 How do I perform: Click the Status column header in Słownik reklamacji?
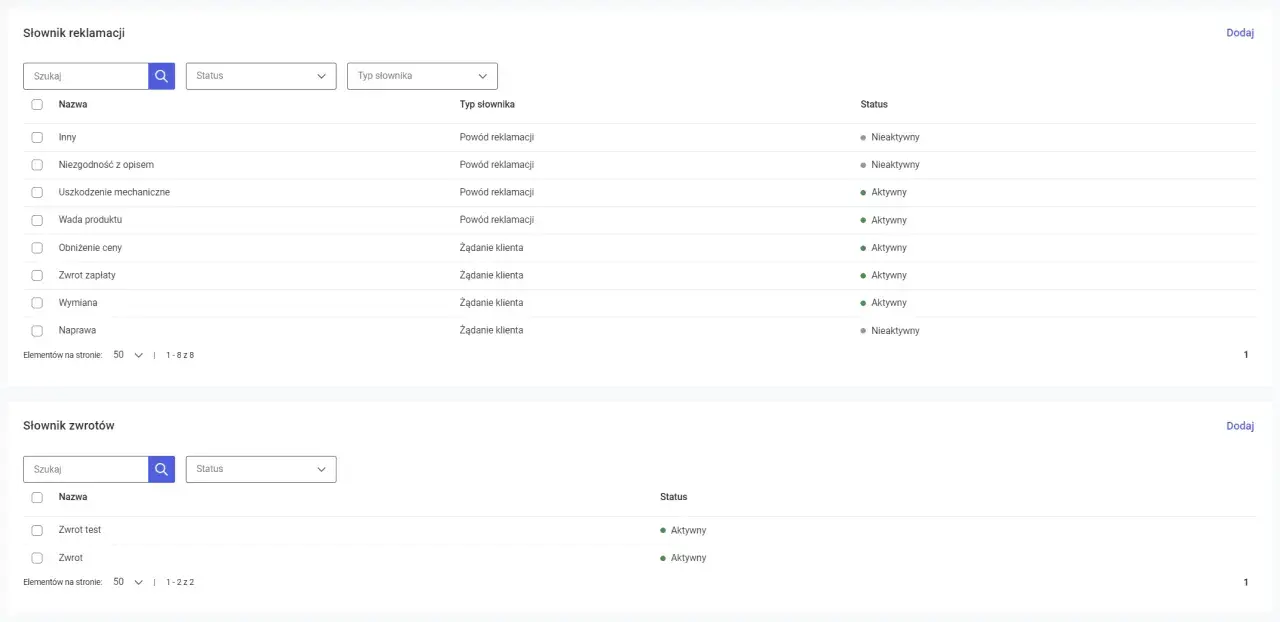pyautogui.click(x=874, y=104)
